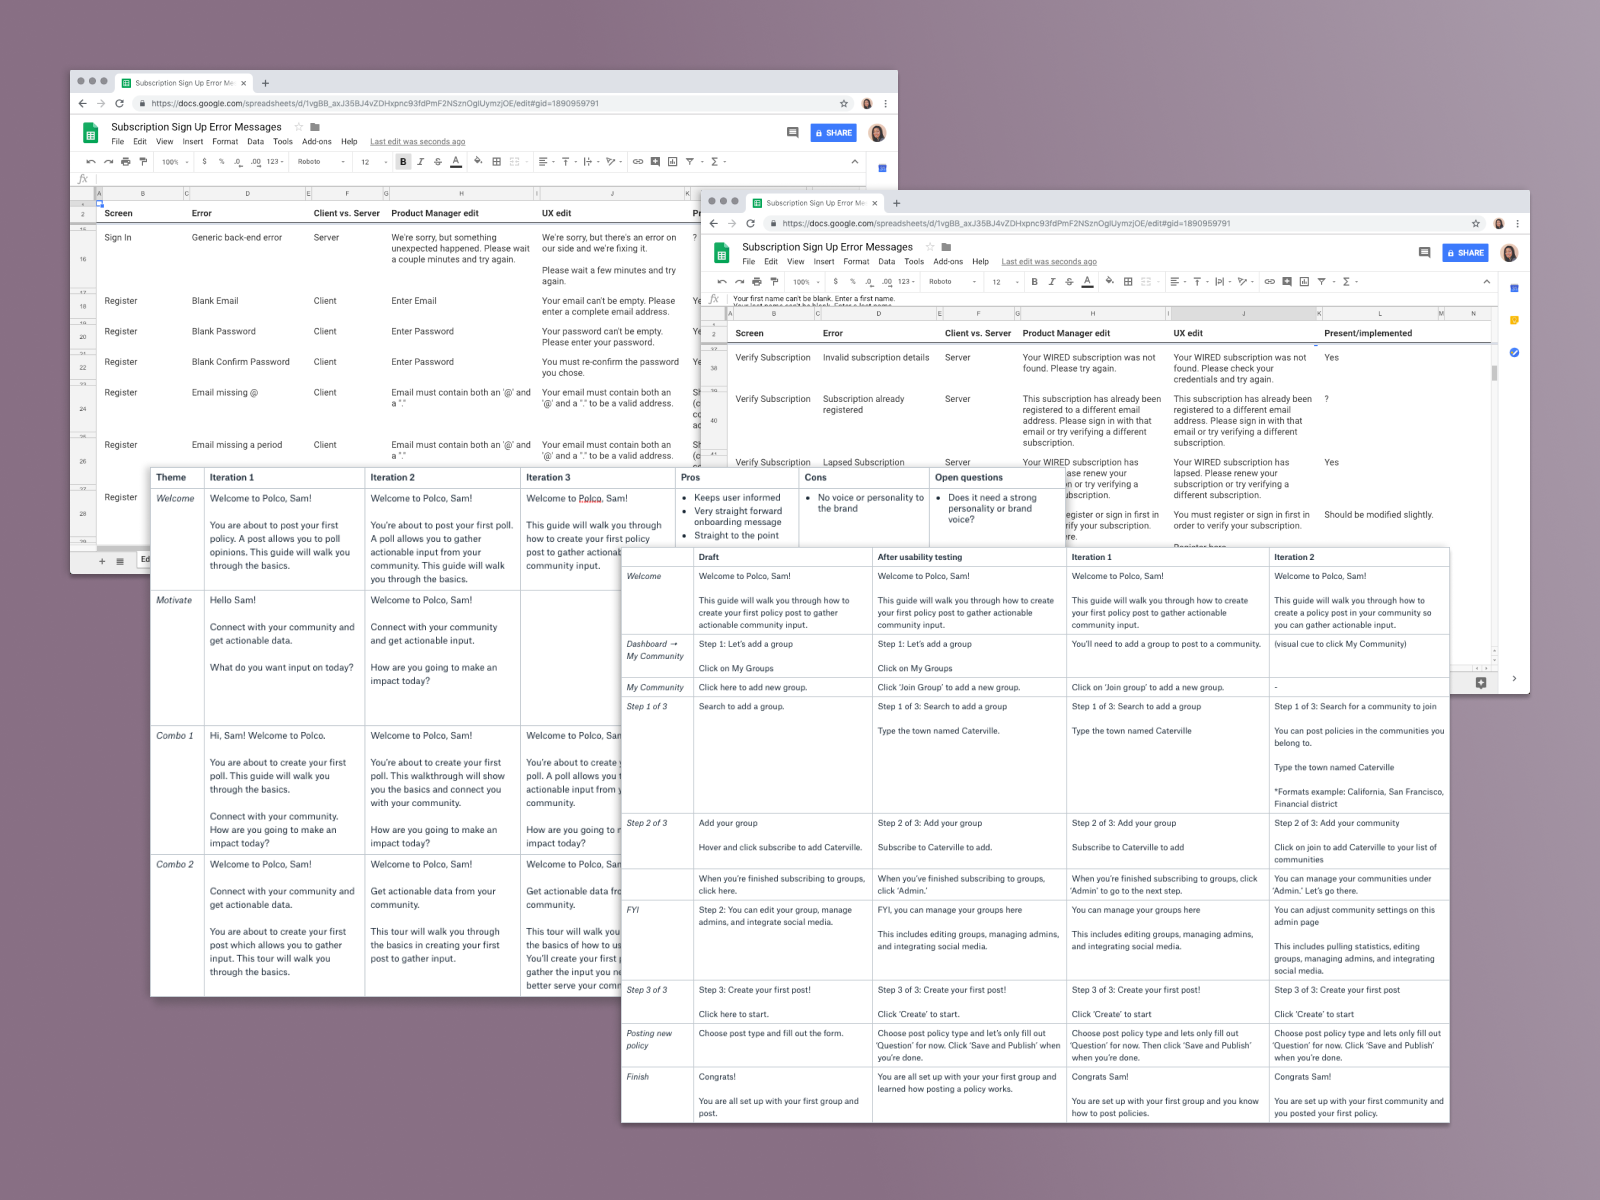Toggle Bold in left window toolbar

coord(403,161)
